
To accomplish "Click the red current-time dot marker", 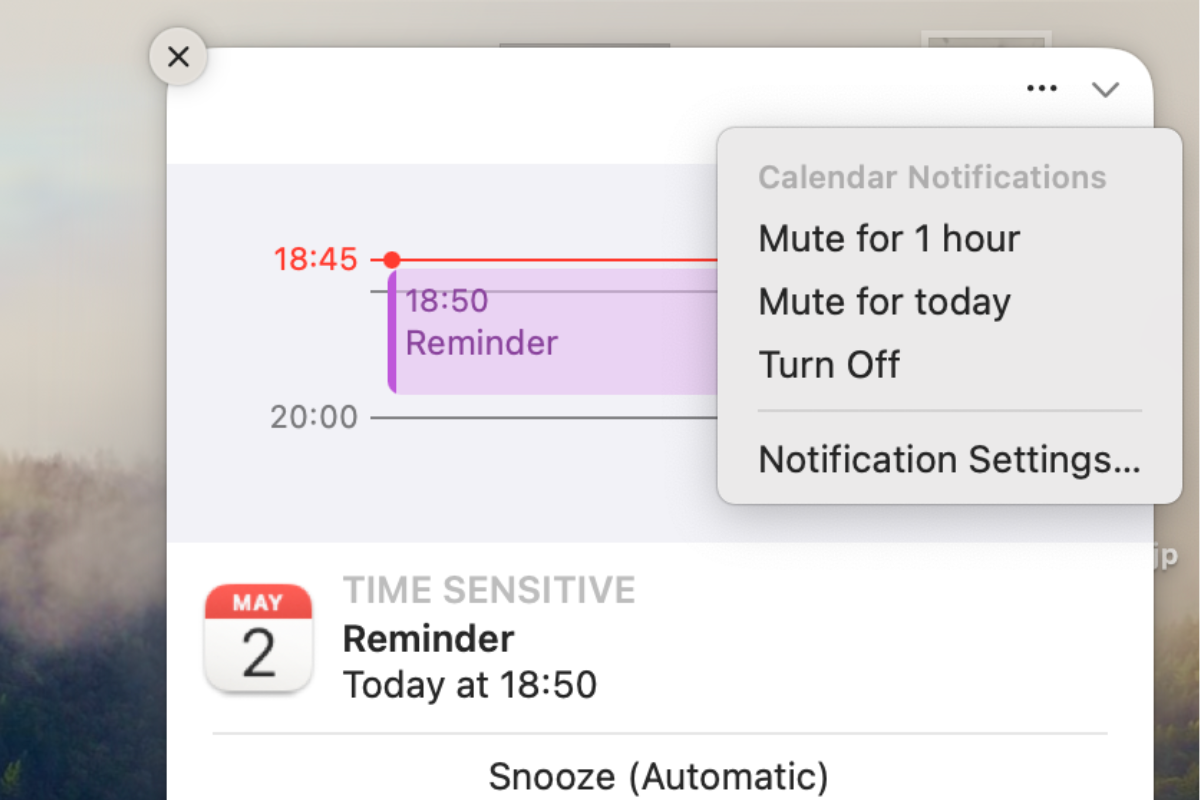I will point(392,260).
